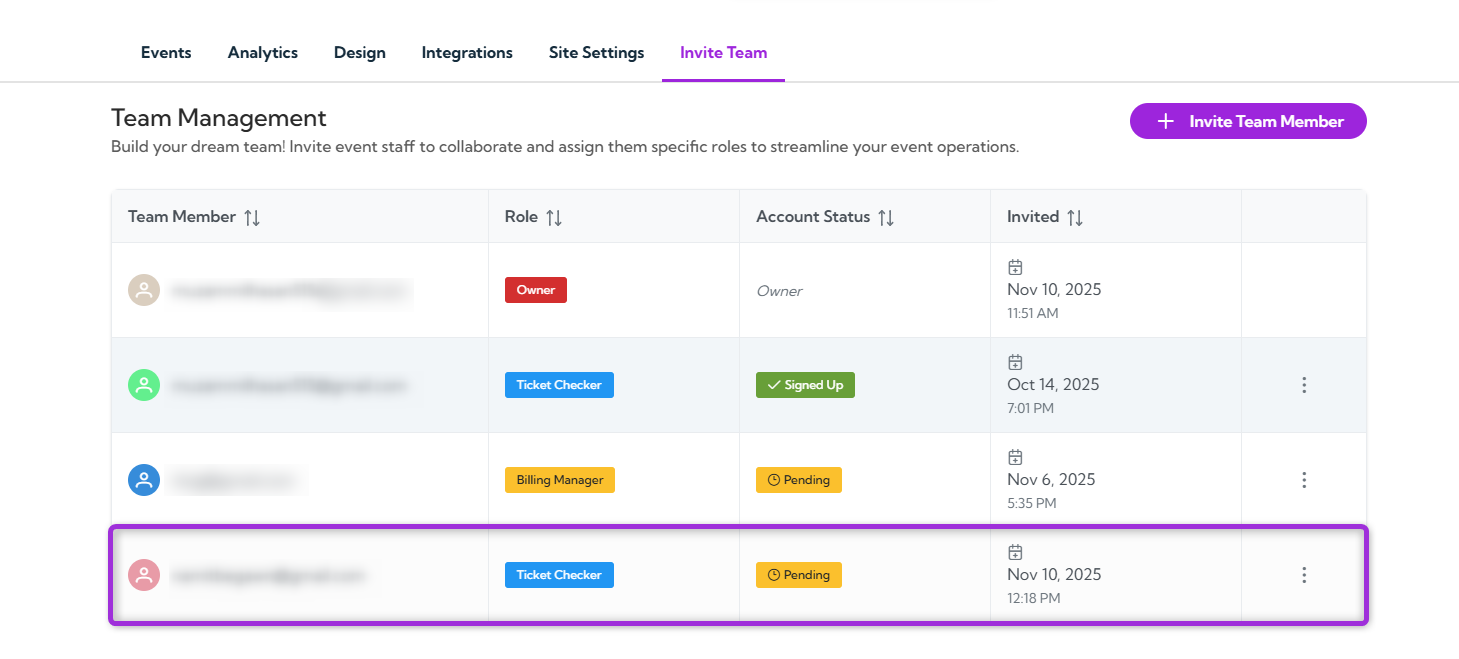Open three-dot menu for Billing Manager row
Viewport: 1459px width, 659px height.
pos(1304,480)
